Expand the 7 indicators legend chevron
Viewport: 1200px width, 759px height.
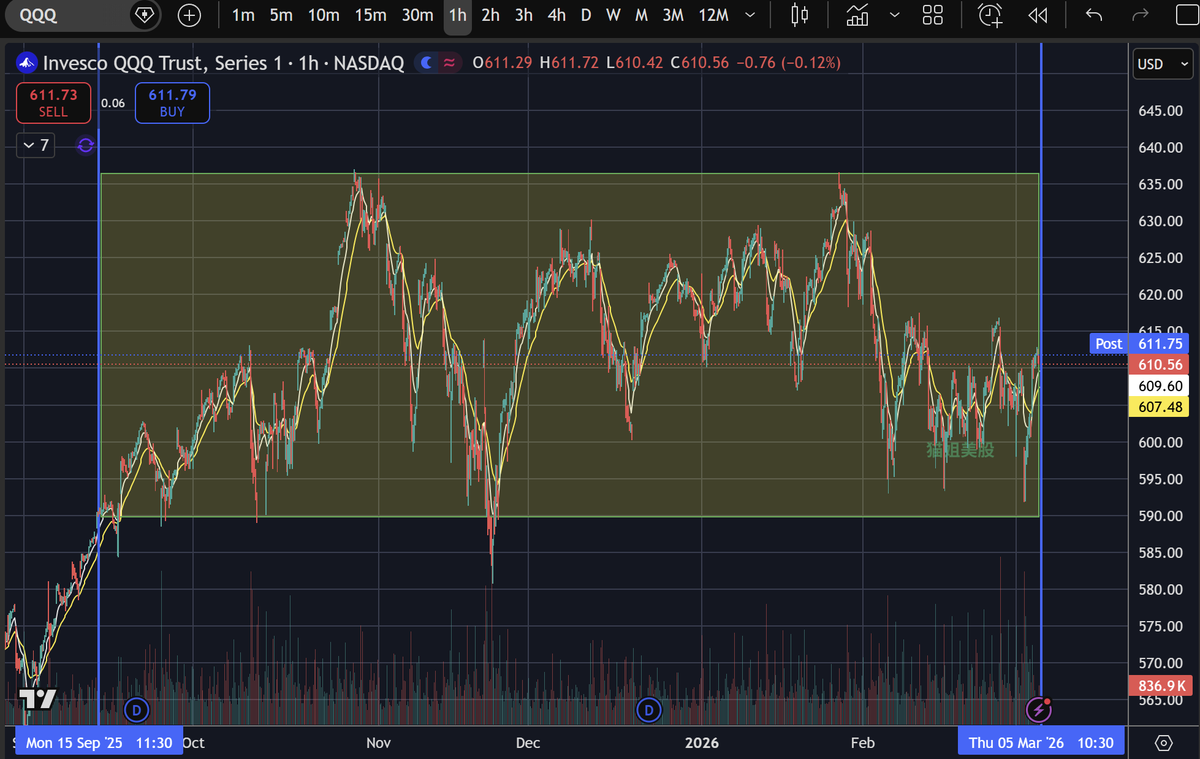(x=35, y=145)
